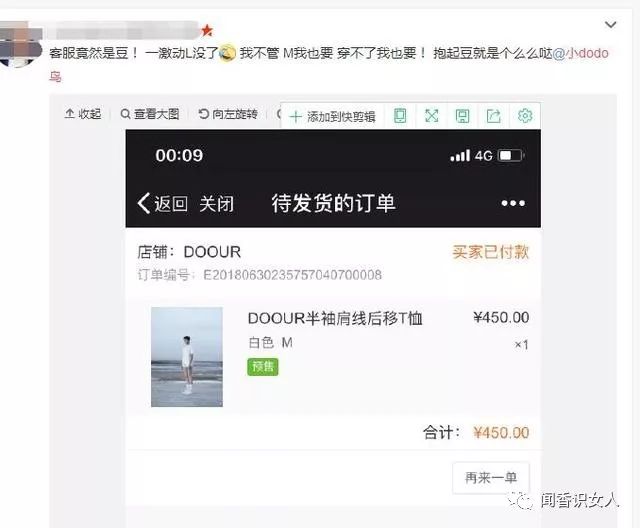
Task: Click the blurred user avatar
Action: (20, 45)
